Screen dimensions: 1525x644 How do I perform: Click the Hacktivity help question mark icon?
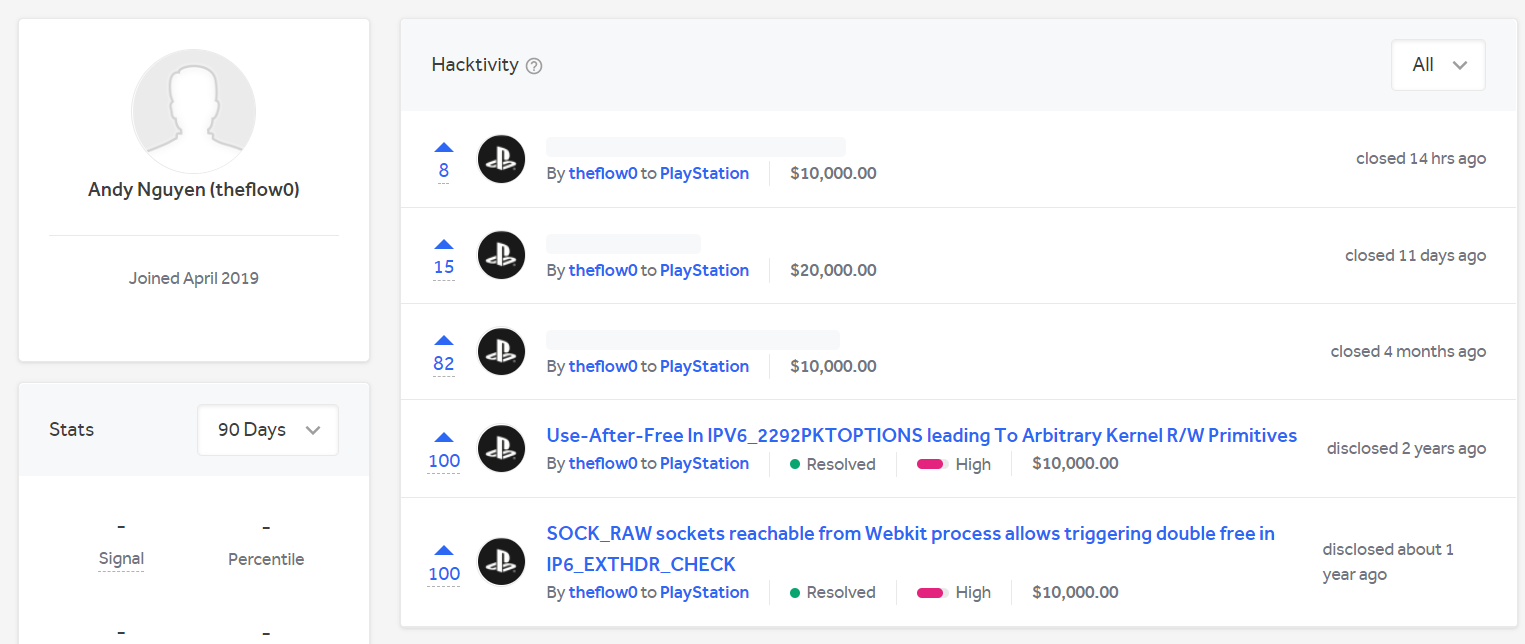(534, 66)
